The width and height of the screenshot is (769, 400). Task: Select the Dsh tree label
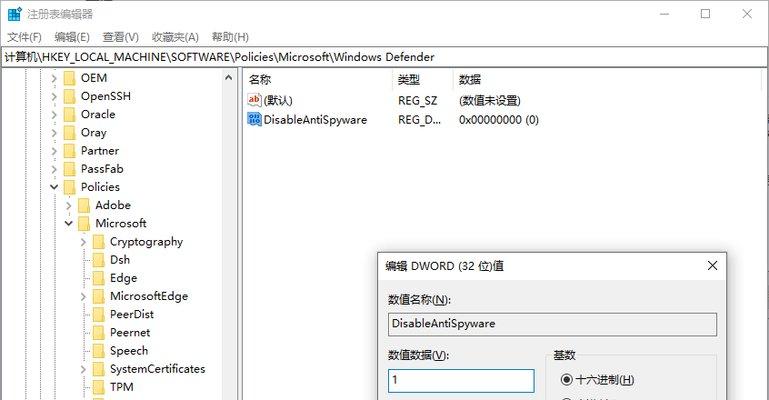(x=120, y=260)
